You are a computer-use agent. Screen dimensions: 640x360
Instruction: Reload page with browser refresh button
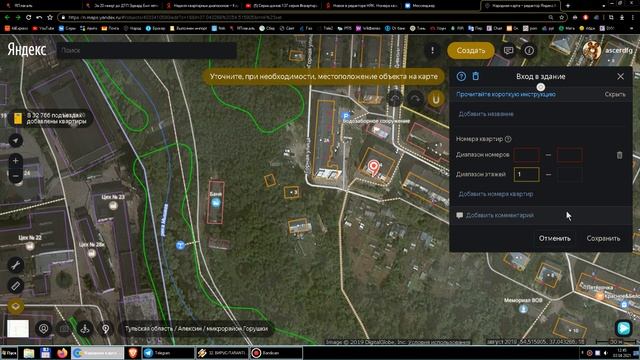point(29,18)
